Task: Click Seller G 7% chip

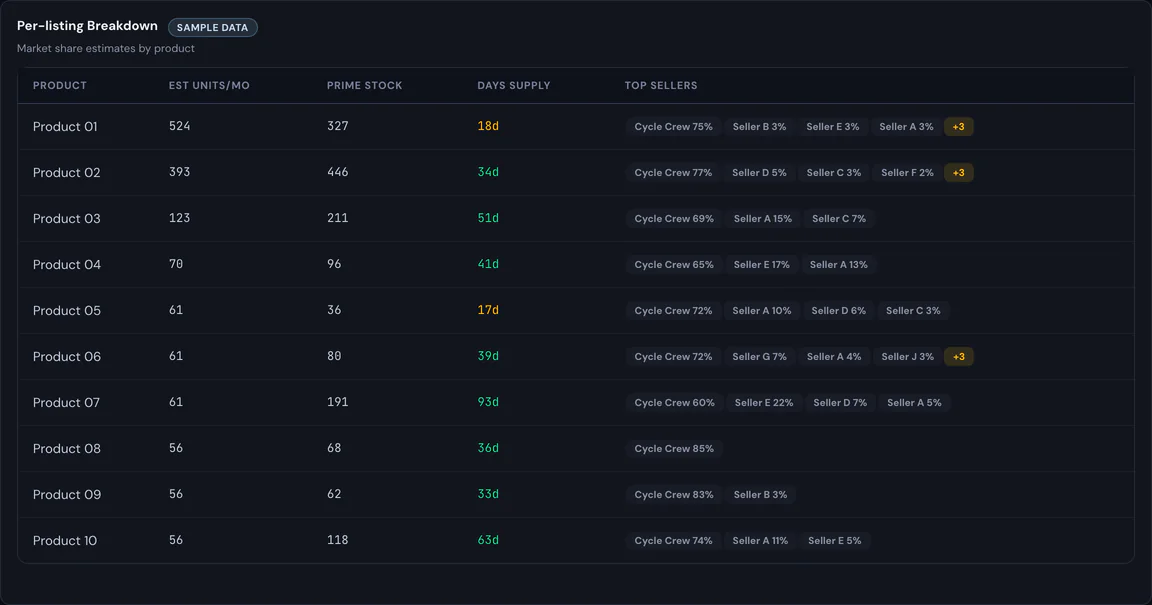Action: click(760, 357)
